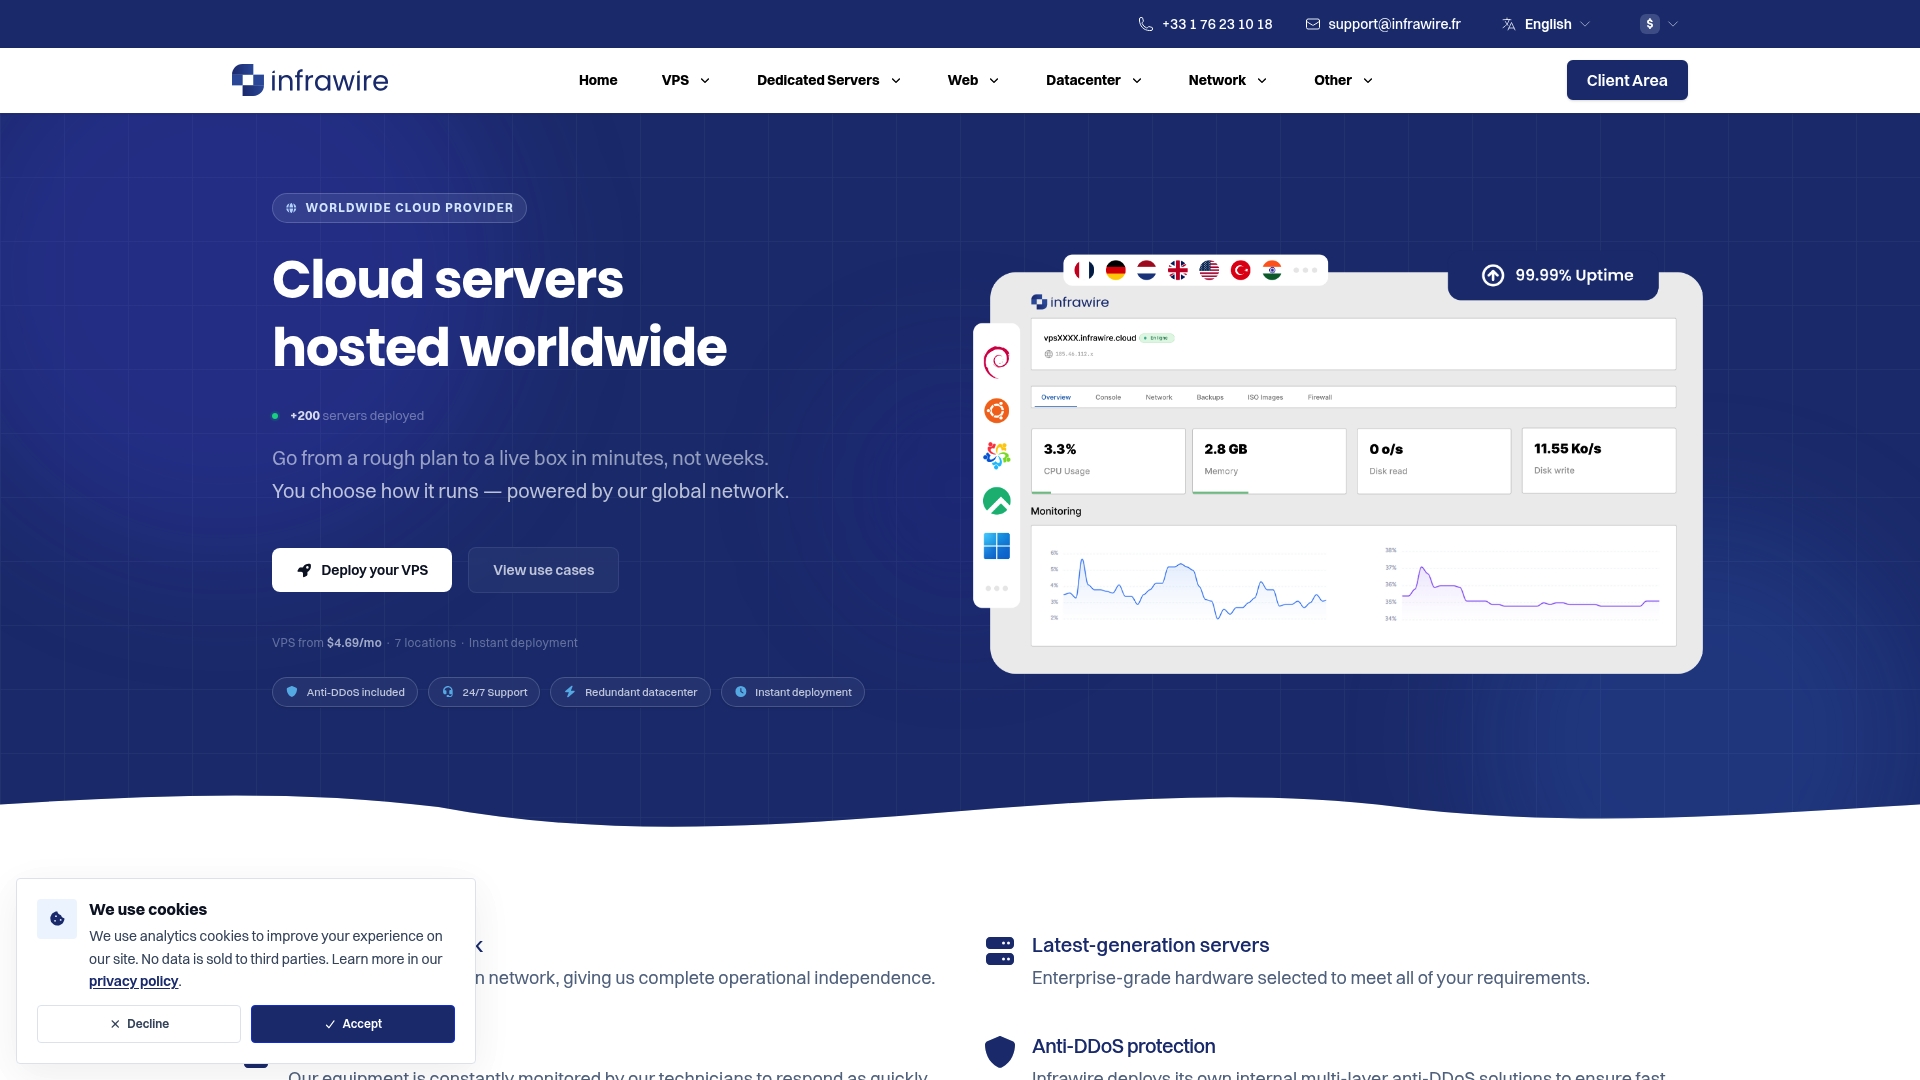1920x1080 pixels.
Task: Switch to ISO Images tab in preview
Action: pos(1265,397)
